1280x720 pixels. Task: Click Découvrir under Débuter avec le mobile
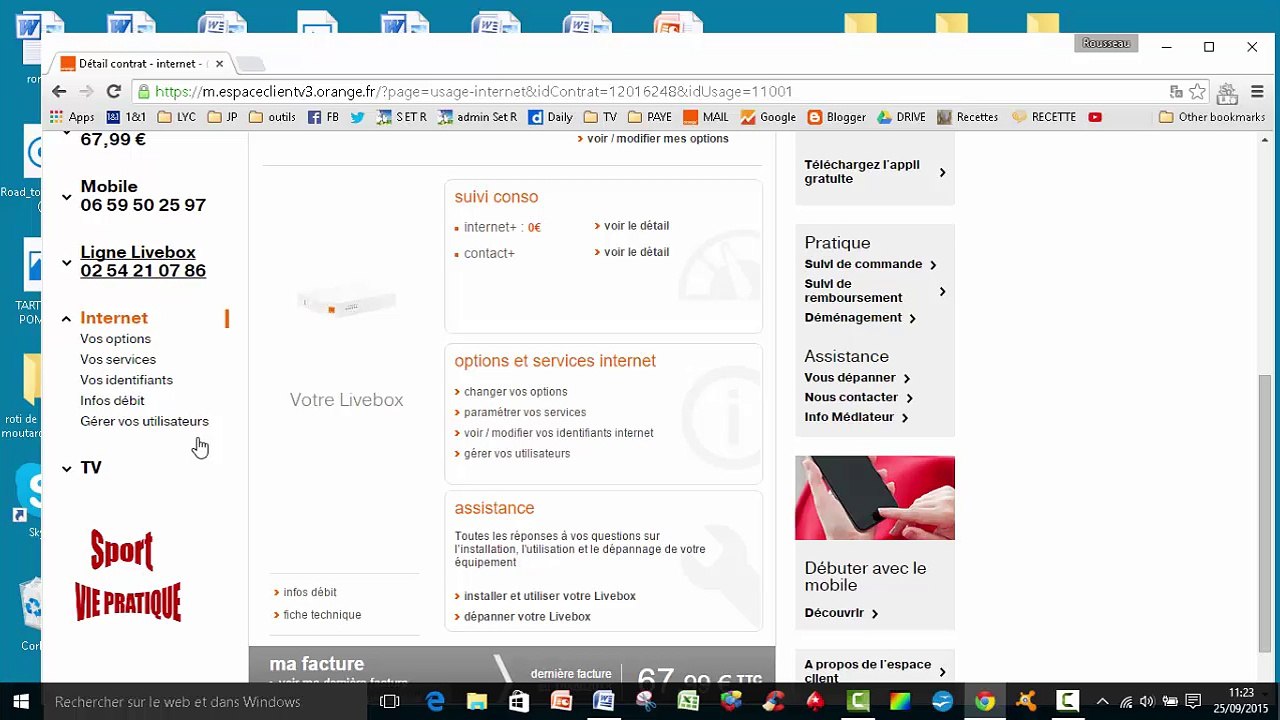(834, 613)
